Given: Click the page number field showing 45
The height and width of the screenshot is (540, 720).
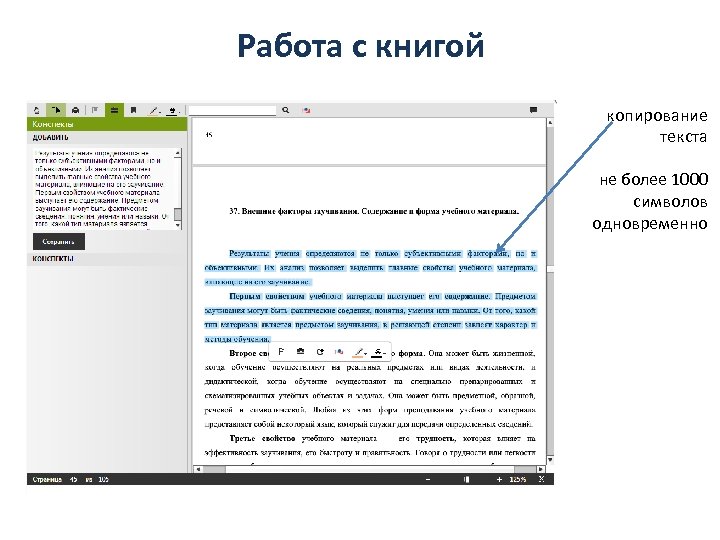Looking at the screenshot, I should click(73, 479).
